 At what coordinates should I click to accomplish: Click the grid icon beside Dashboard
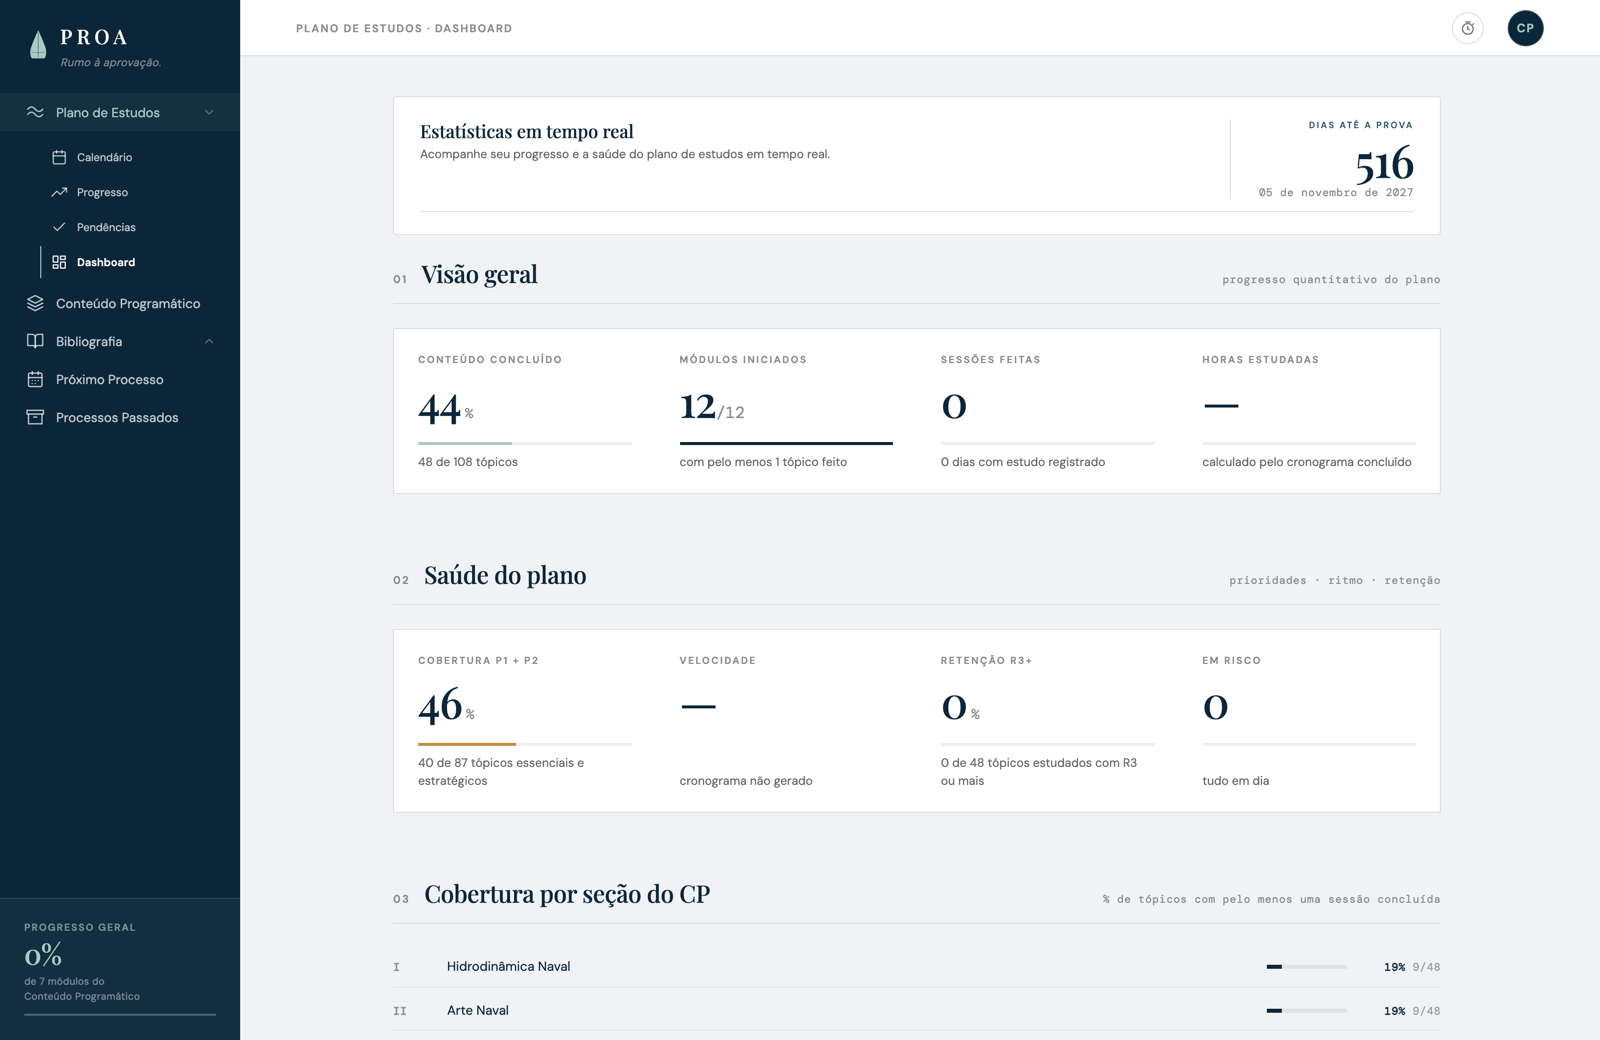click(x=59, y=262)
